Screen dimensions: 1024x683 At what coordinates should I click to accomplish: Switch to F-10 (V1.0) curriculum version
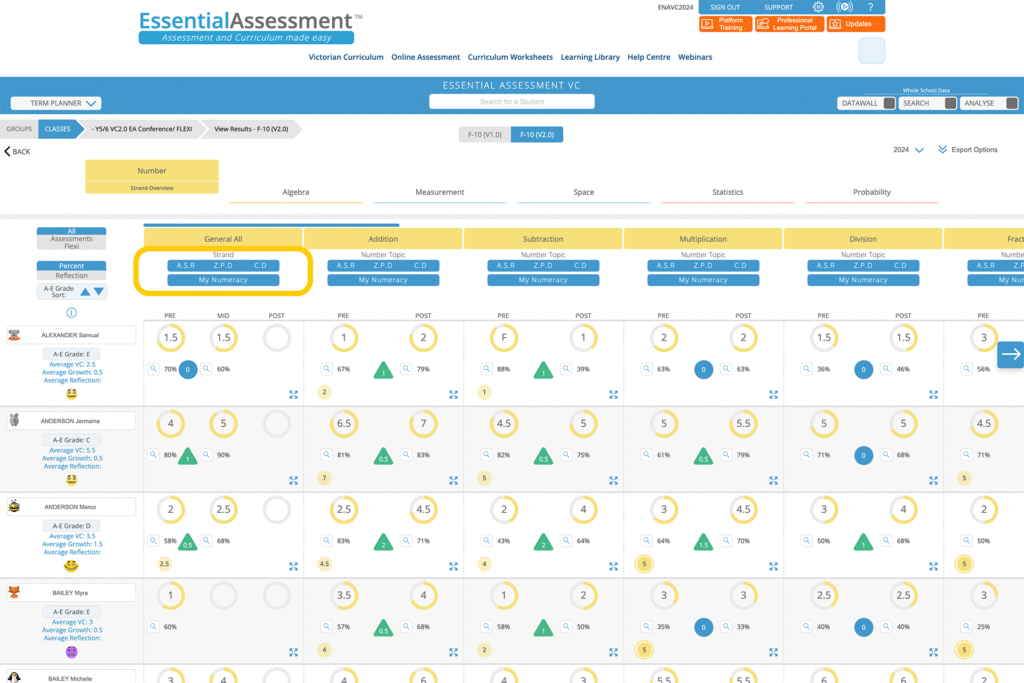485,135
